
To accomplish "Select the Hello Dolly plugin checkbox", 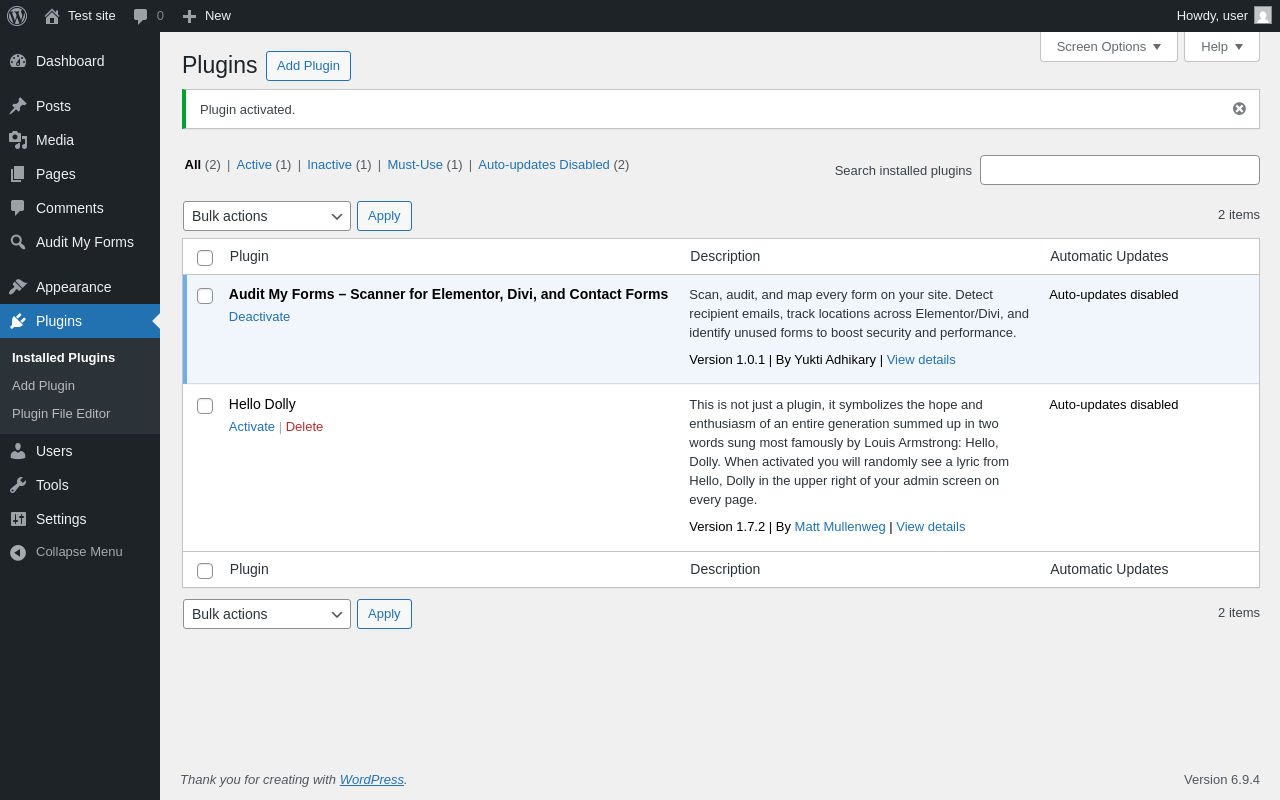I will [x=205, y=406].
